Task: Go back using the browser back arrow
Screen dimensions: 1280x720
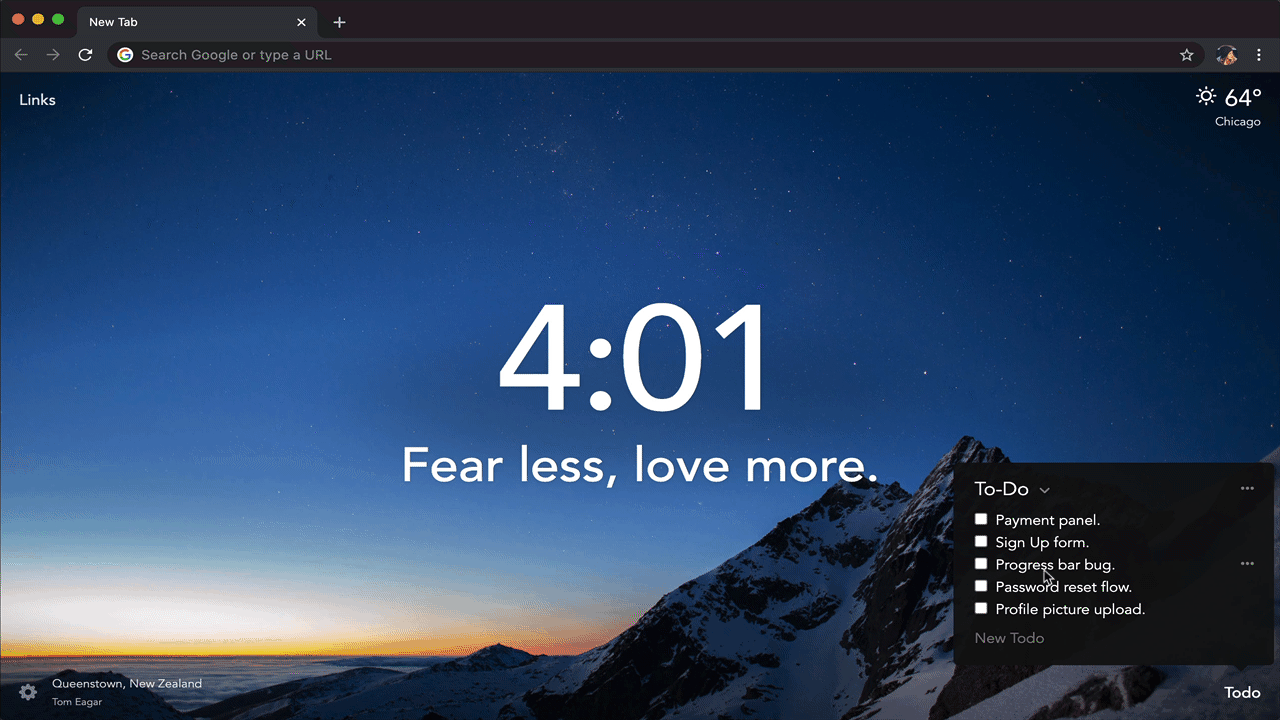Action: tap(21, 55)
